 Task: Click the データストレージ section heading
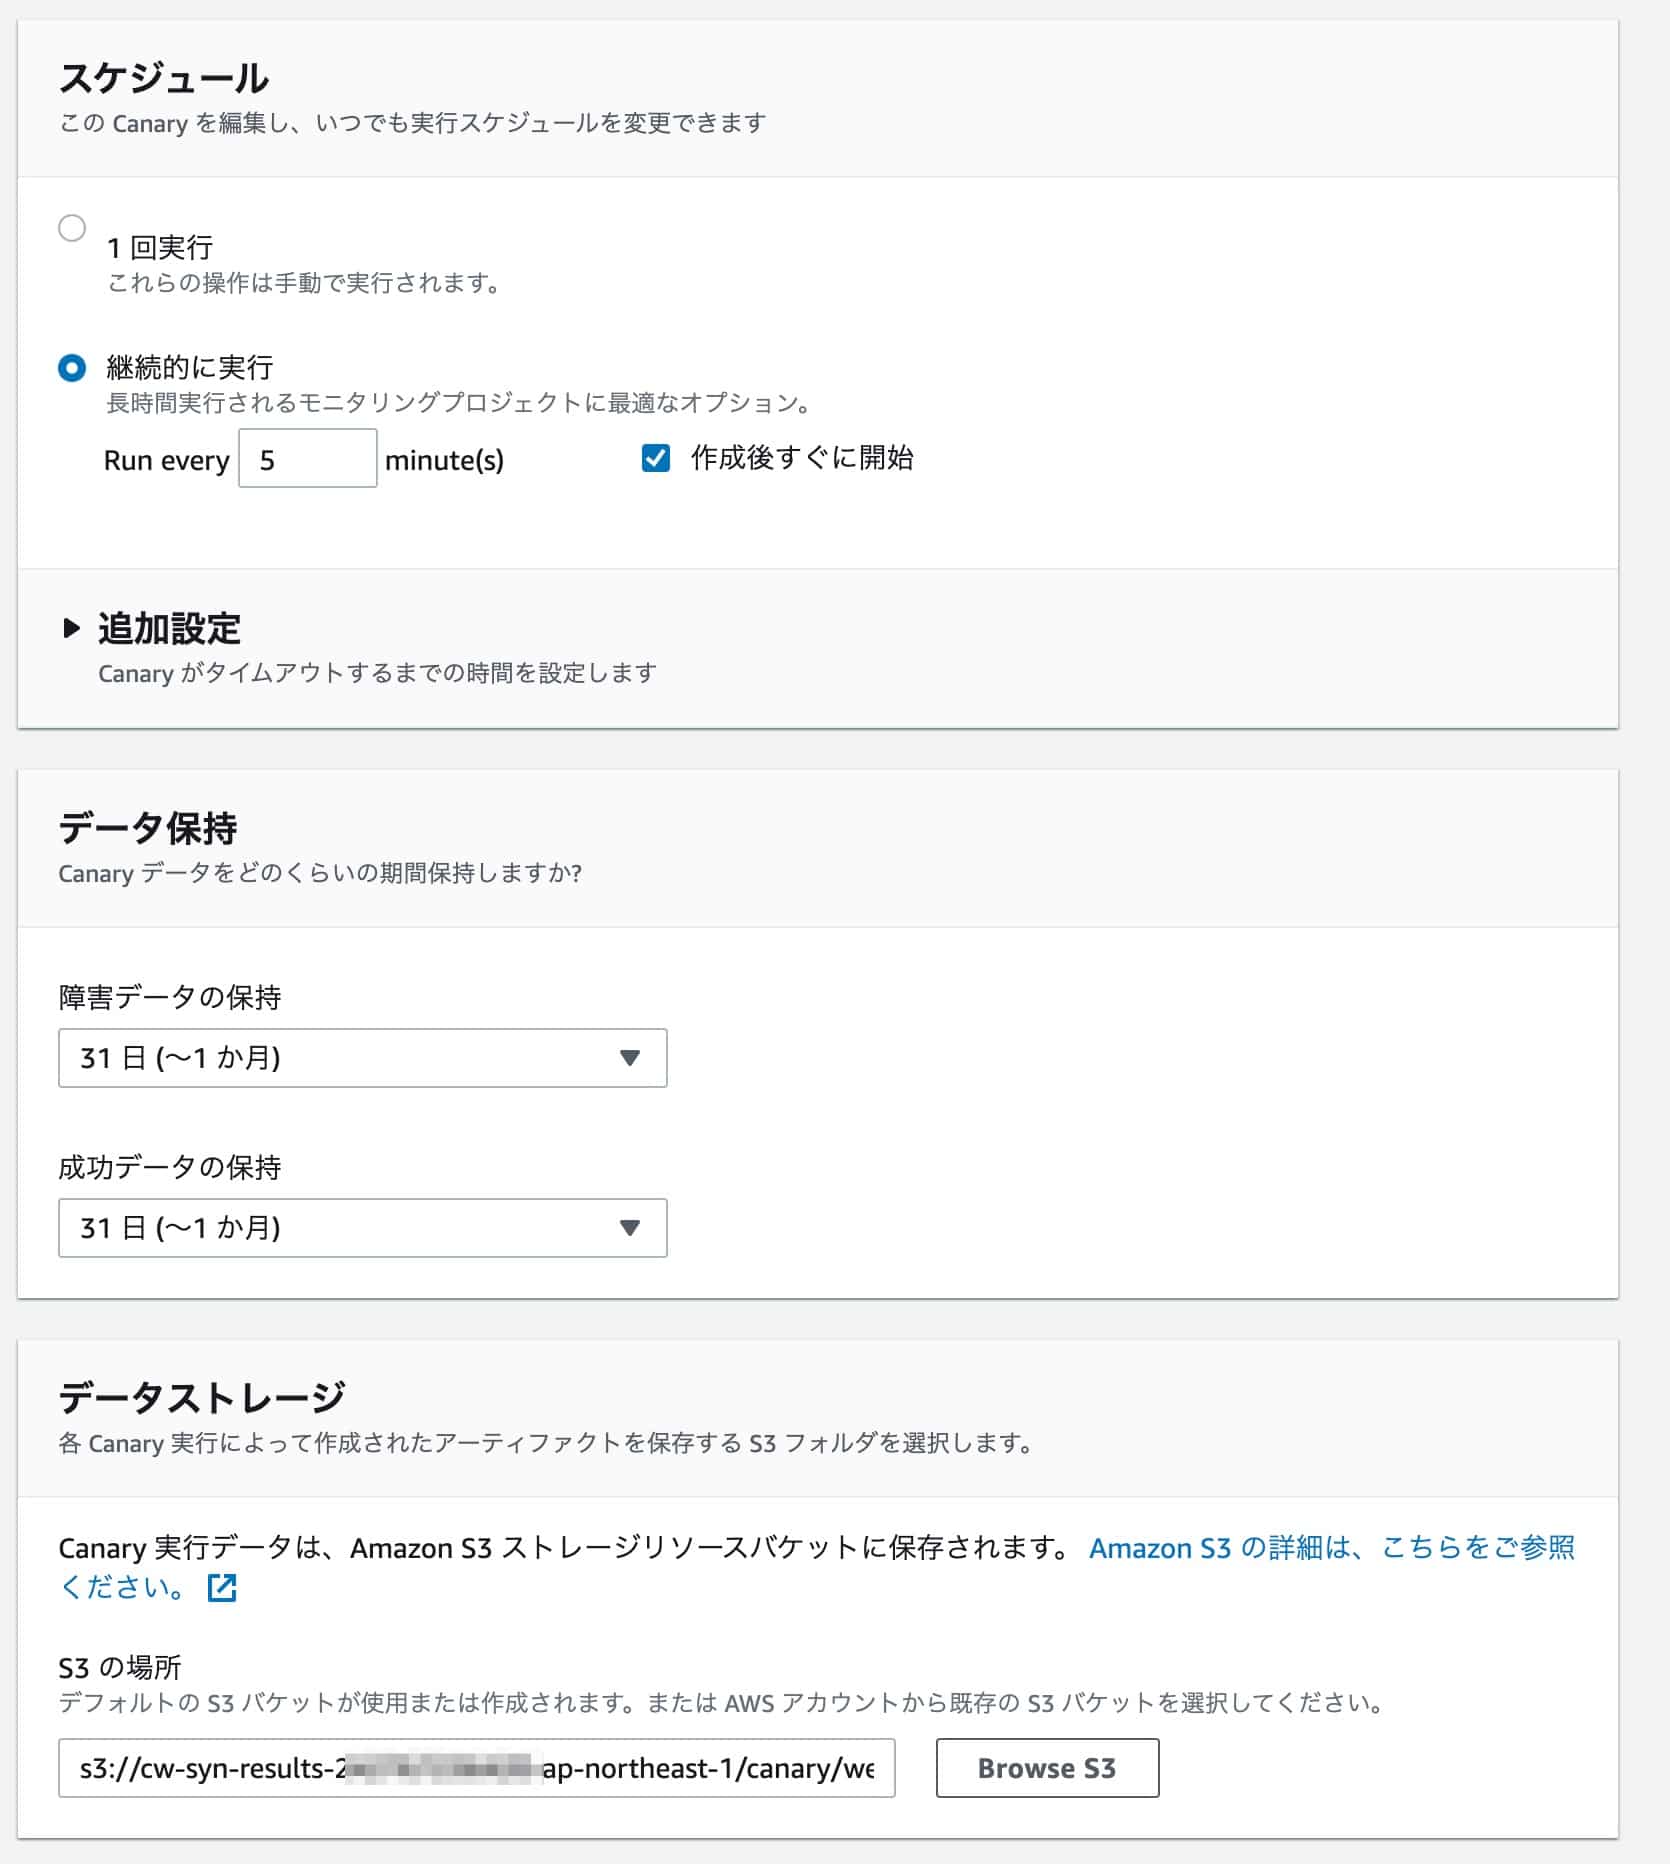pyautogui.click(x=202, y=1398)
